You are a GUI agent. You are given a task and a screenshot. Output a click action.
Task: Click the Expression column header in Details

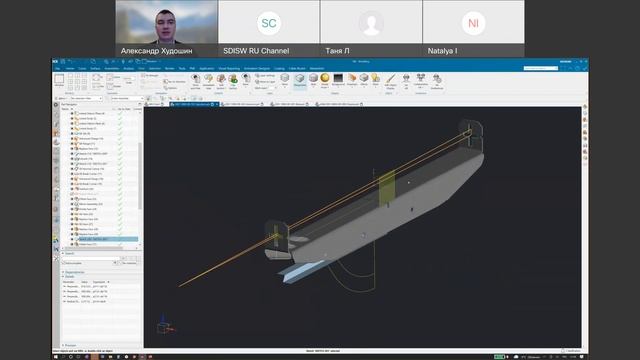(100, 282)
